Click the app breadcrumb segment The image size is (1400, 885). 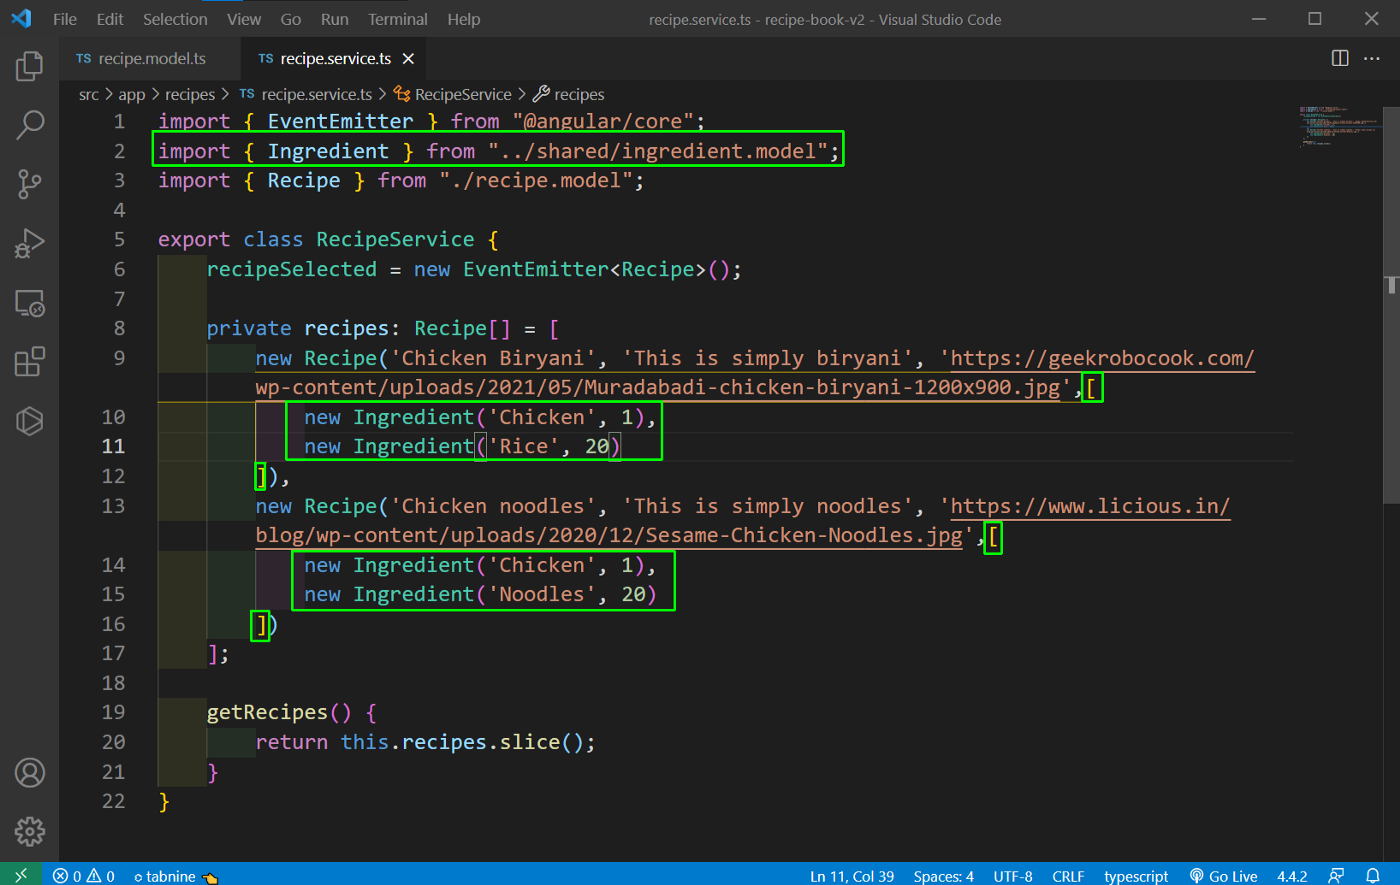[131, 94]
